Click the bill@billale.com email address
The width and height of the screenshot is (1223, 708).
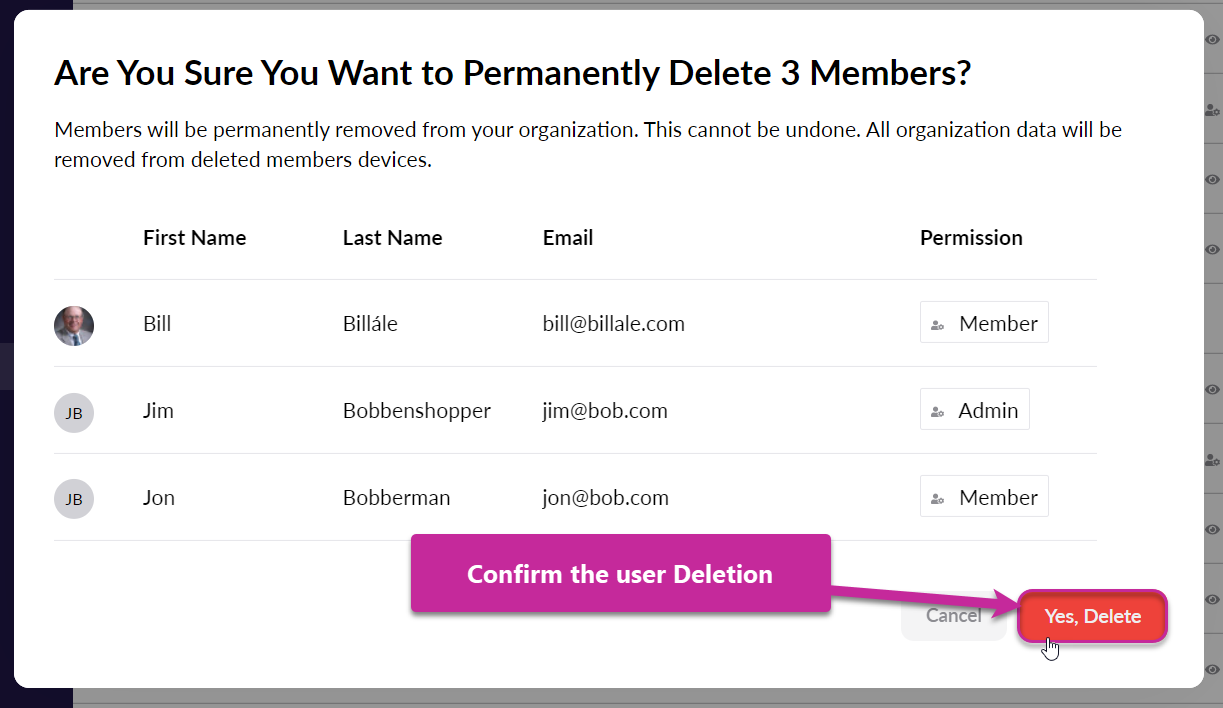pyautogui.click(x=614, y=324)
